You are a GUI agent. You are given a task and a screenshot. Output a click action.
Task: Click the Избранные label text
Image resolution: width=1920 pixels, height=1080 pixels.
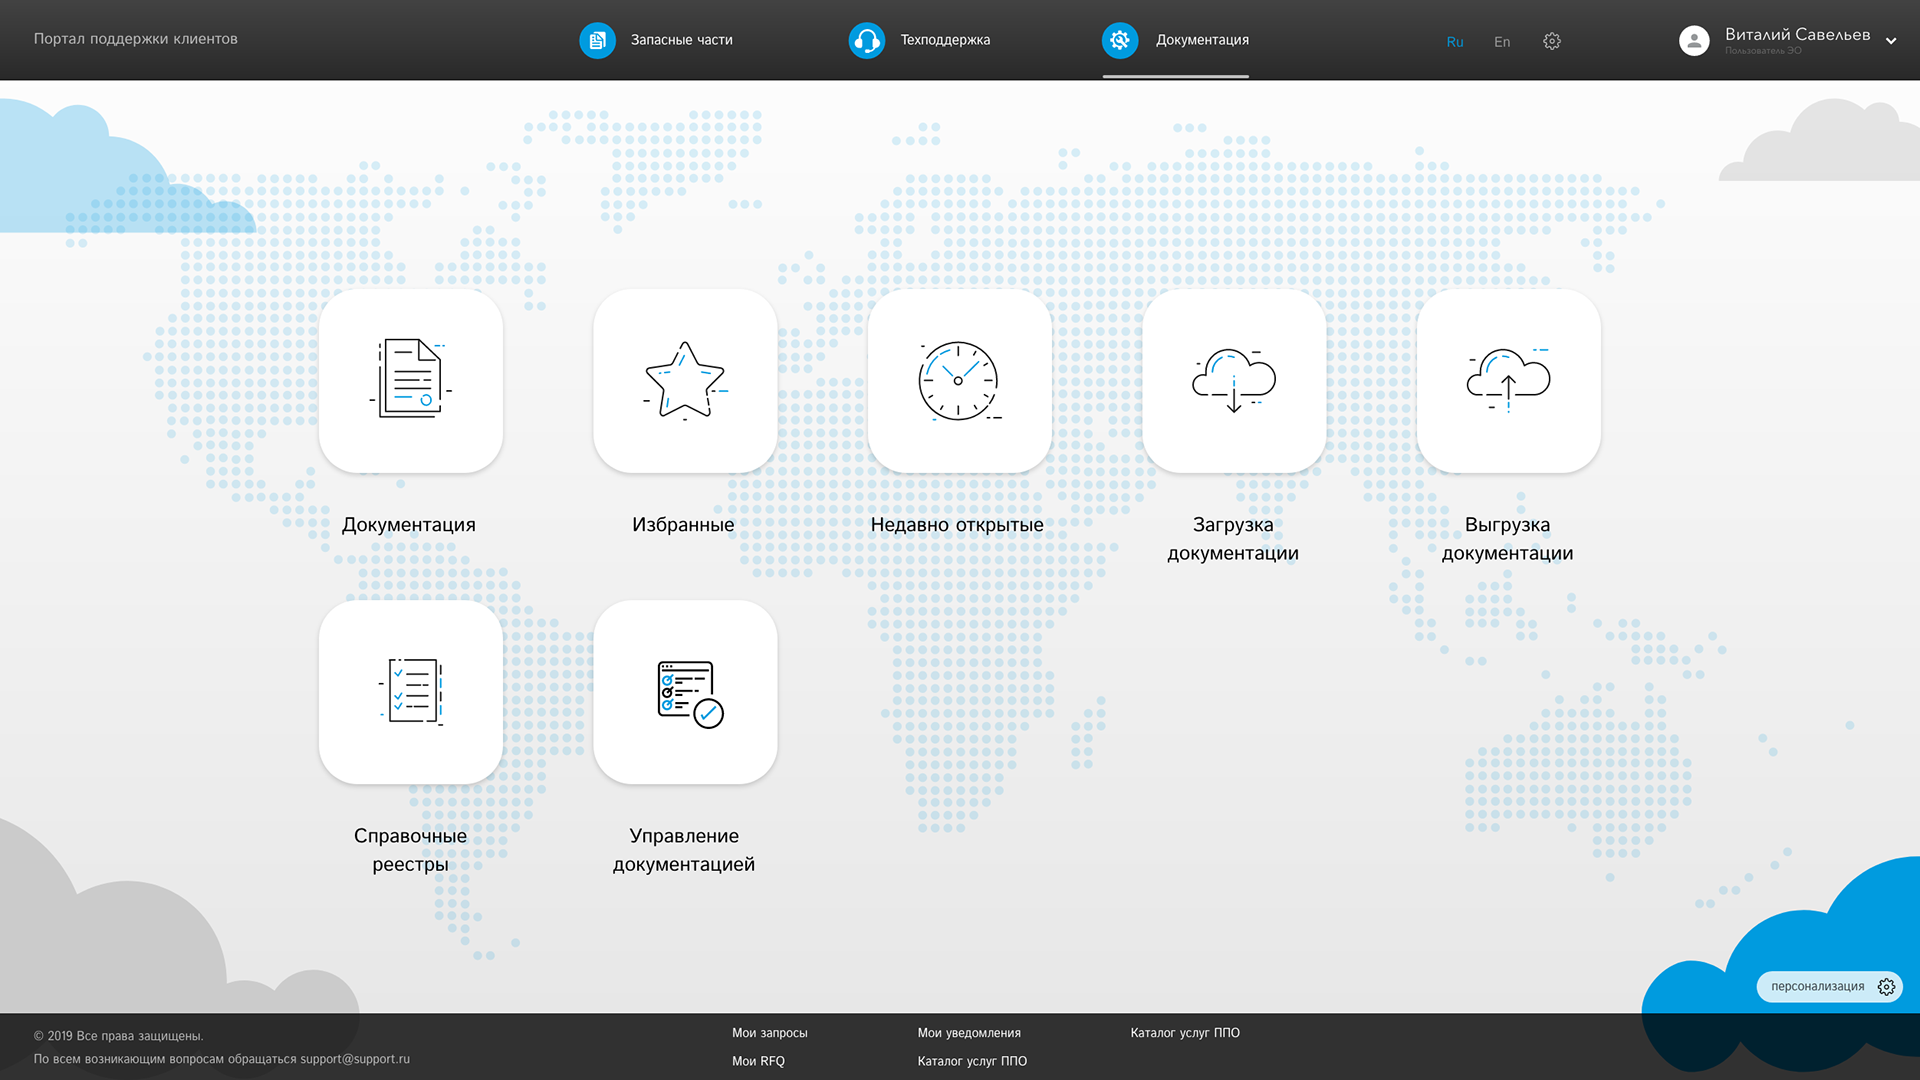(x=683, y=525)
